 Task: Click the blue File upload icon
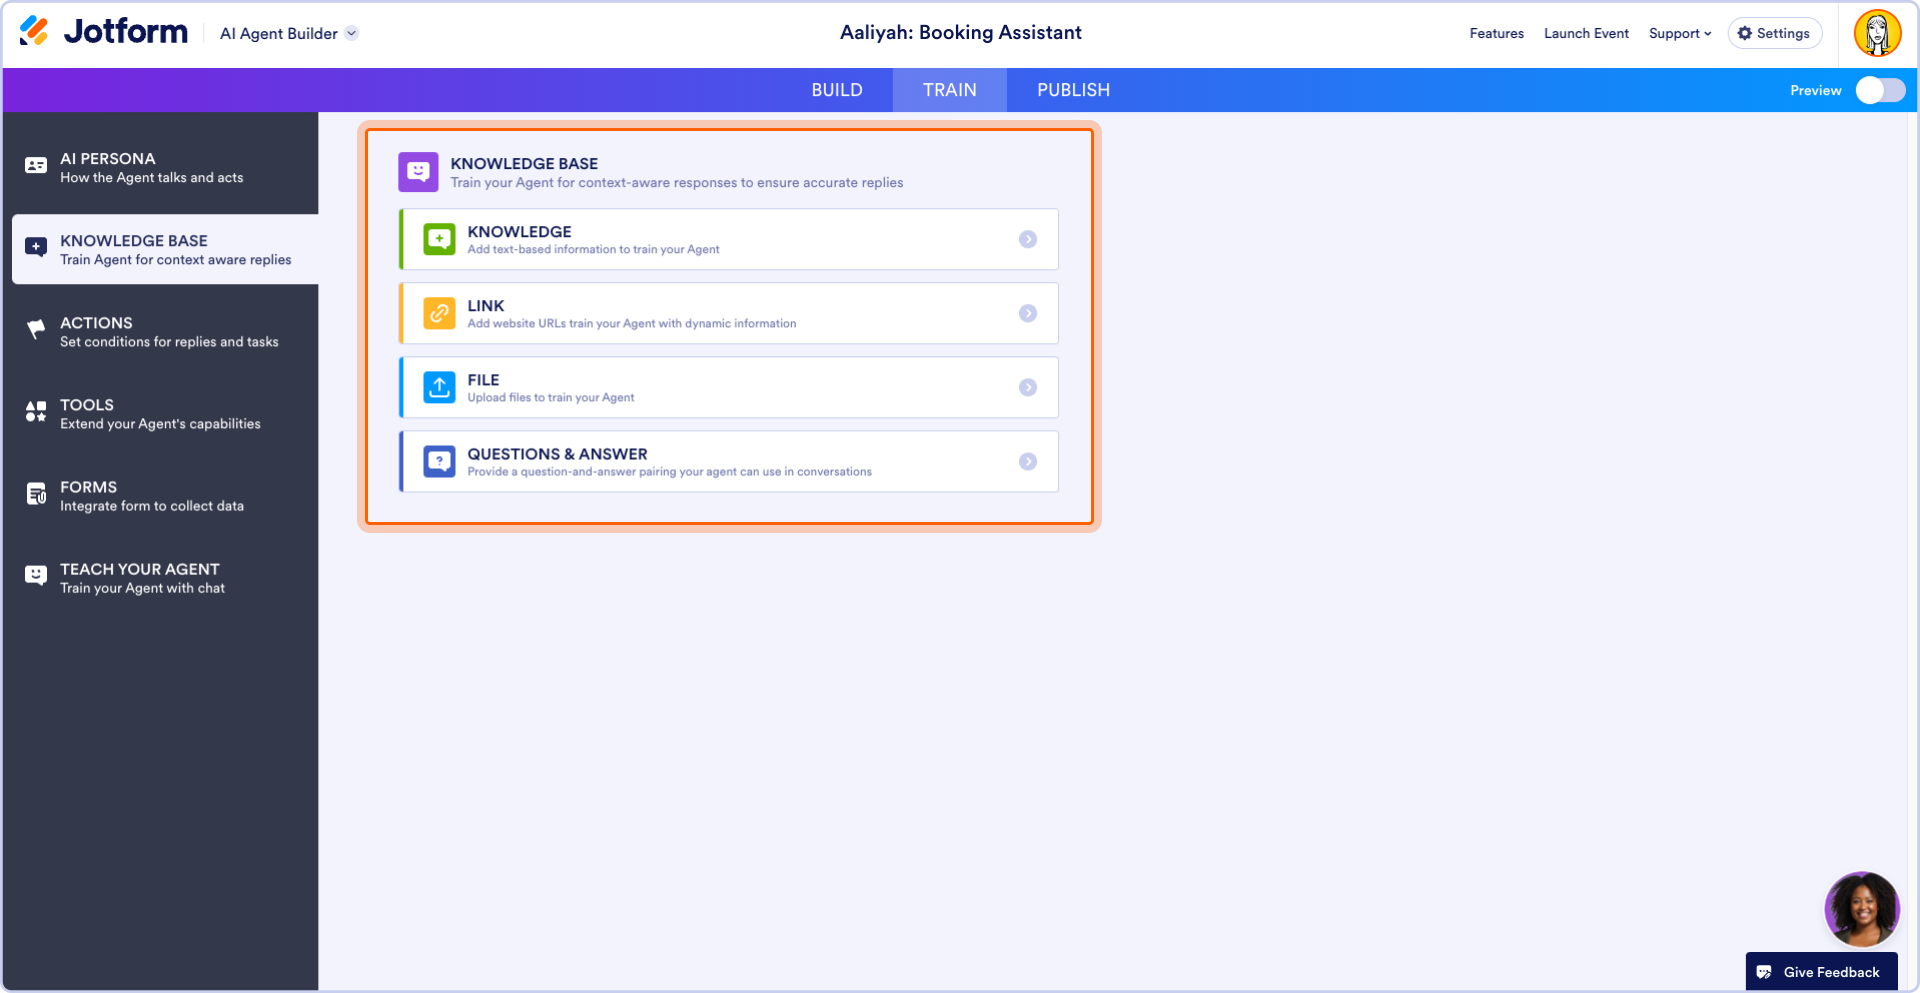(439, 387)
